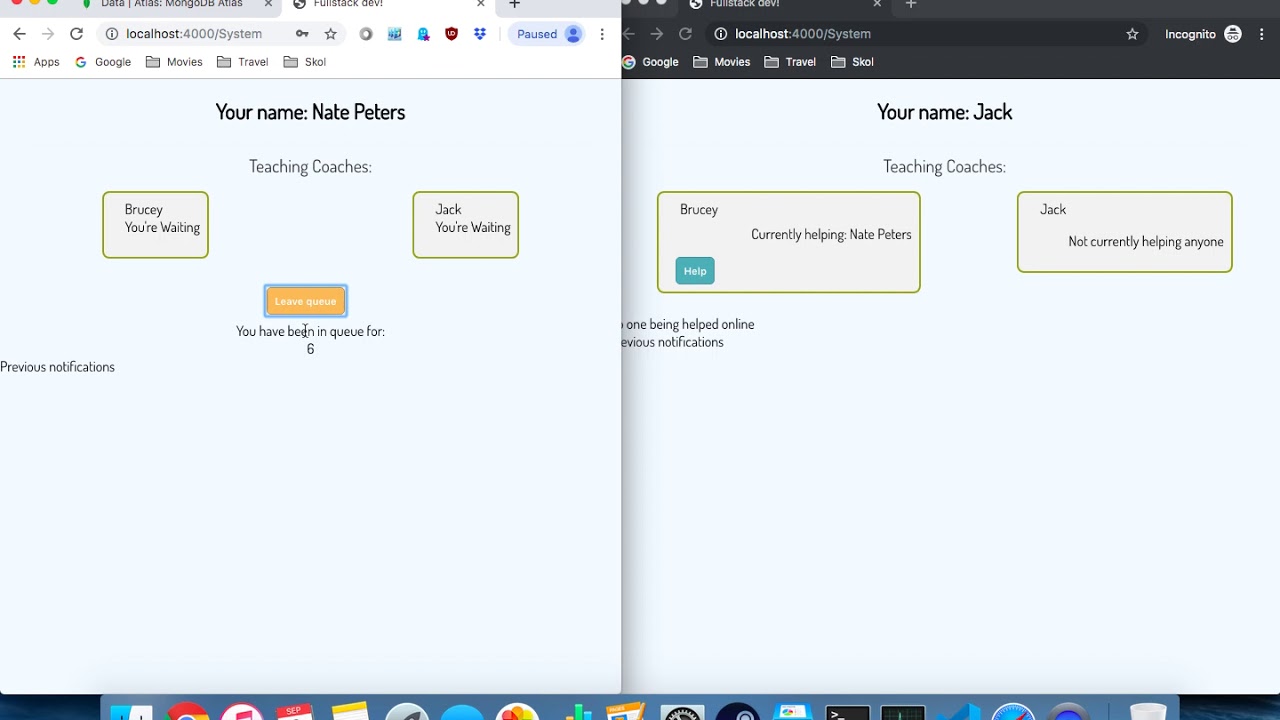Switch to the Data | Atlas: MongoDB Atlas tab
Viewport: 1280px width, 720px height.
[172, 5]
